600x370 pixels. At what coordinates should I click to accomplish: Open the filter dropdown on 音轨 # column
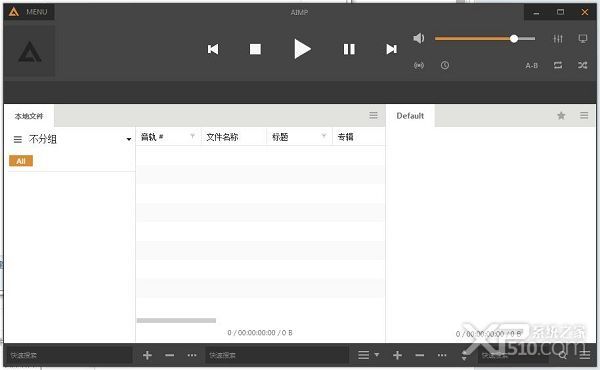(192, 136)
